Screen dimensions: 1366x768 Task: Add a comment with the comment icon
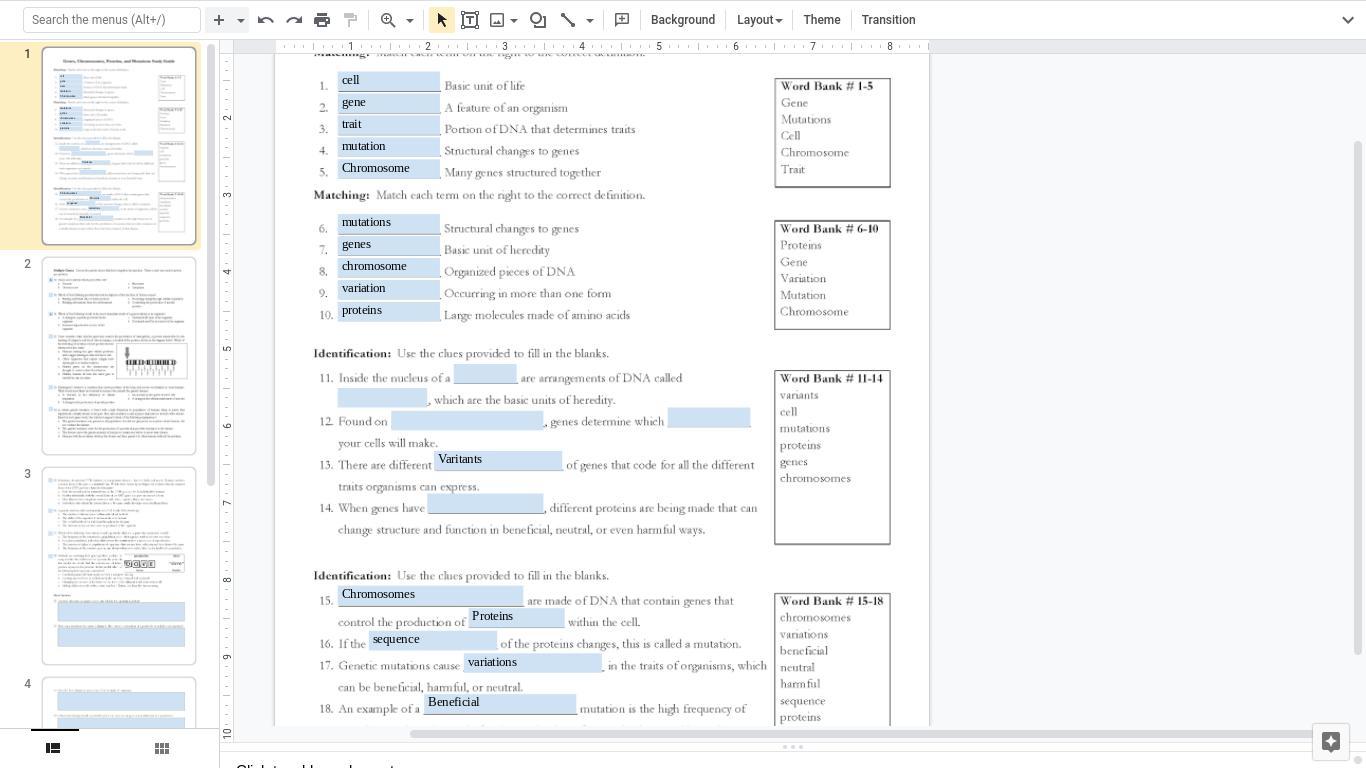click(622, 20)
